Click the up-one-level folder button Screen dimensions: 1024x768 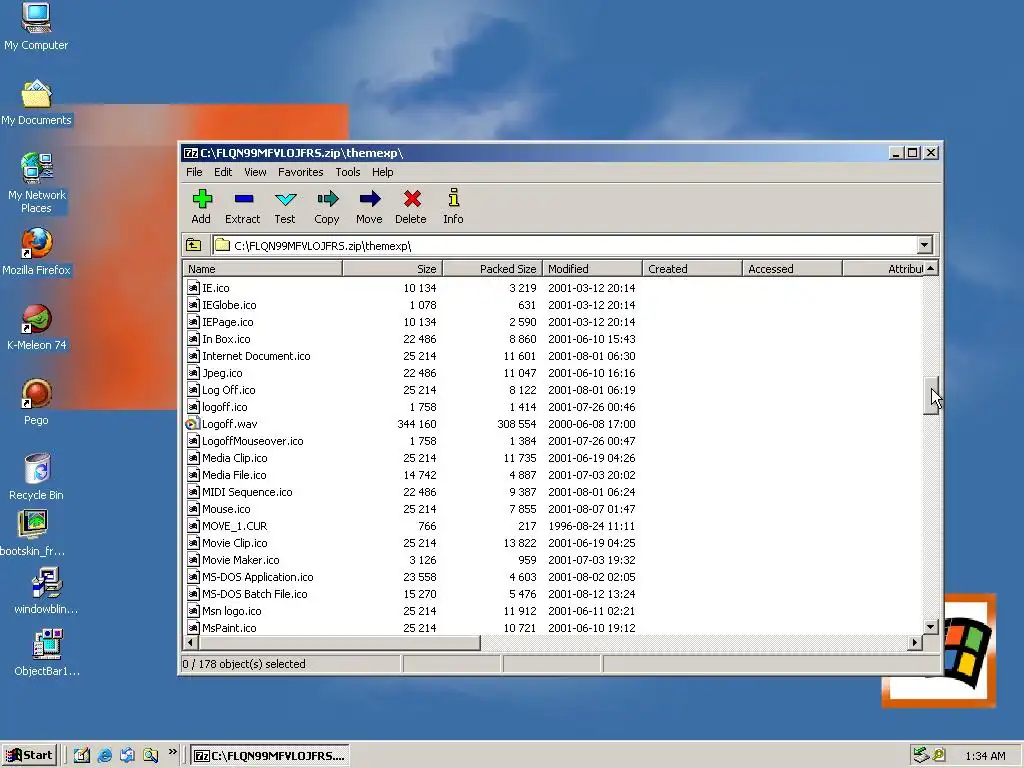(x=194, y=246)
